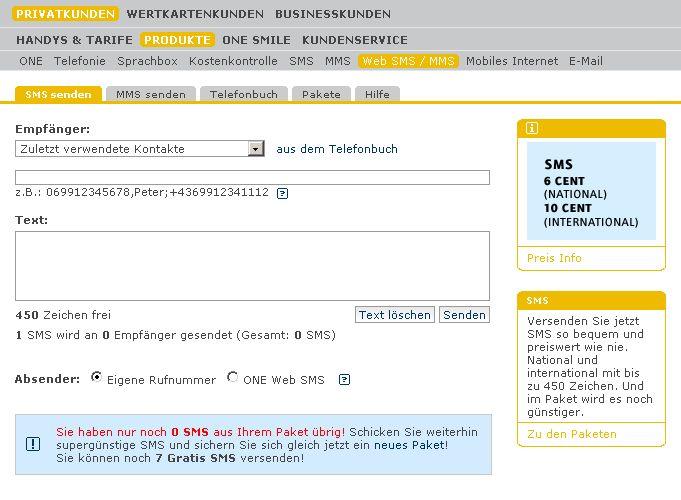Image resolution: width=681 pixels, height=500 pixels.
Task: Open the Preis Info link
Action: [554, 258]
